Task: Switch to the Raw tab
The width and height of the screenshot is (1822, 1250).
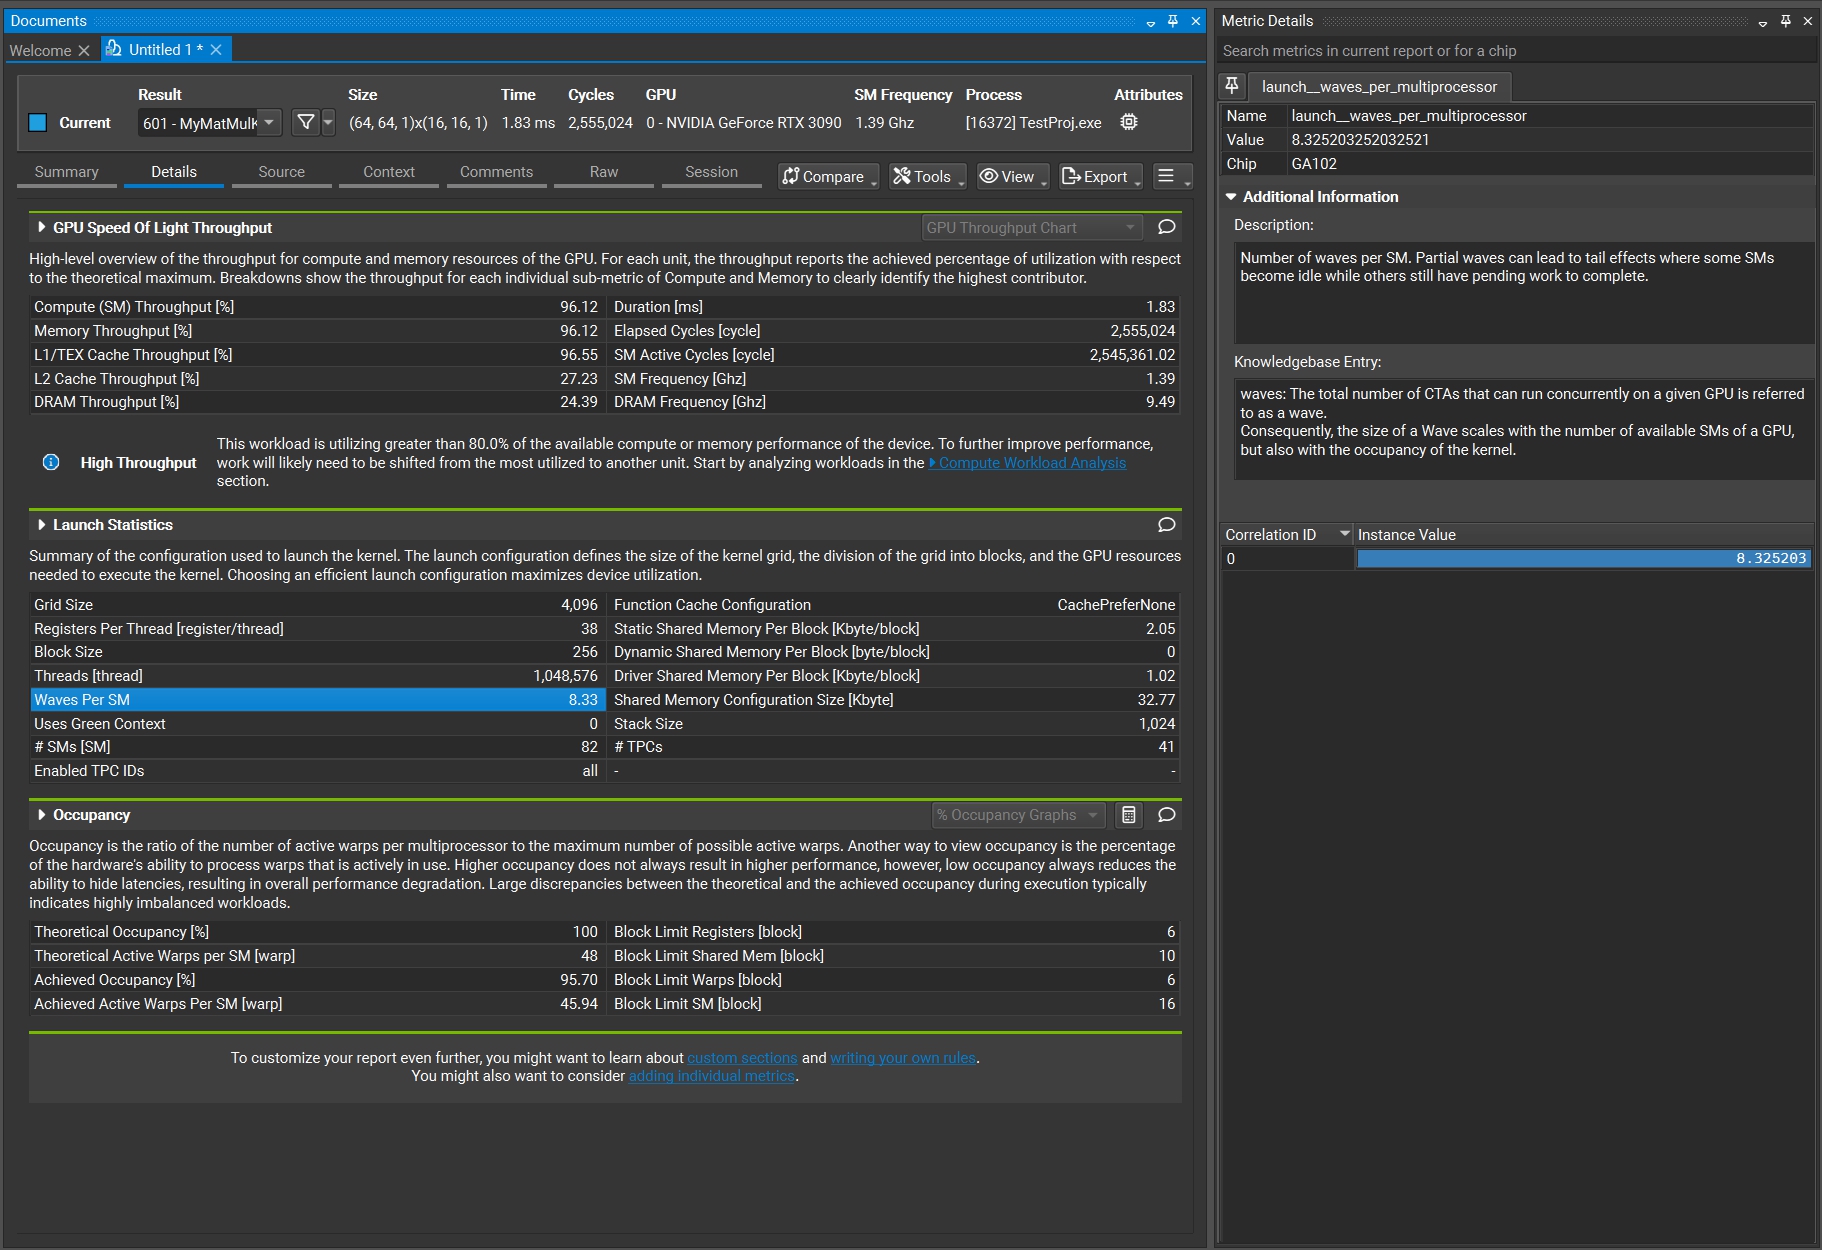Action: (x=604, y=172)
